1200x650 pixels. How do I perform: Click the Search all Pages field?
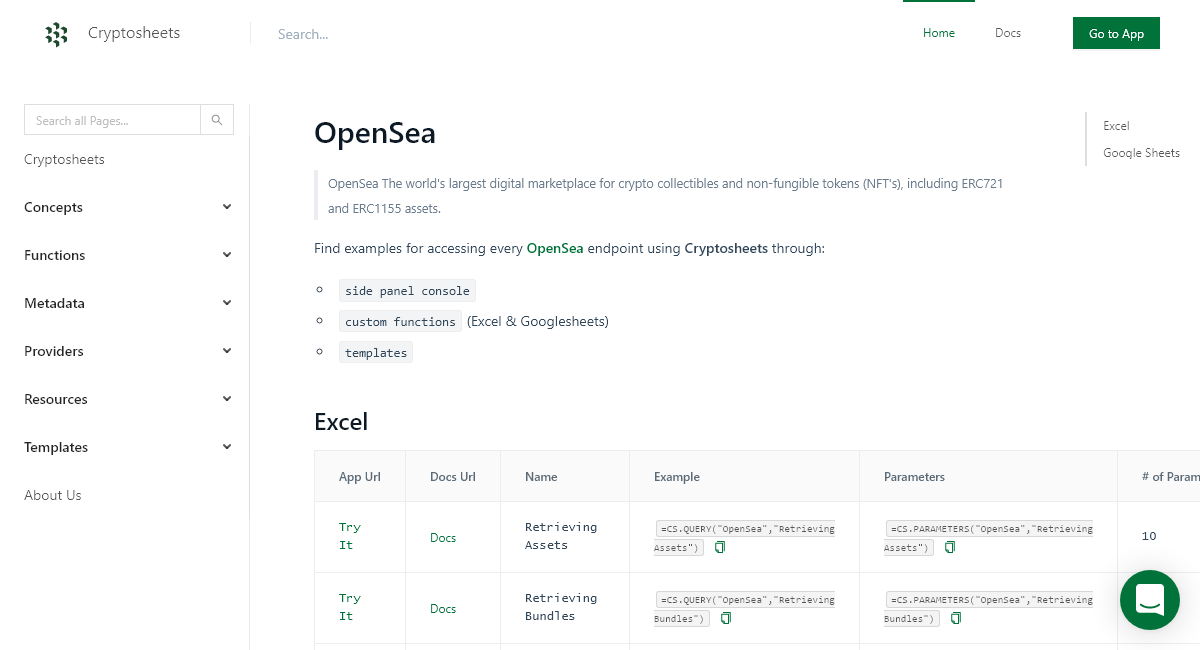(x=112, y=119)
